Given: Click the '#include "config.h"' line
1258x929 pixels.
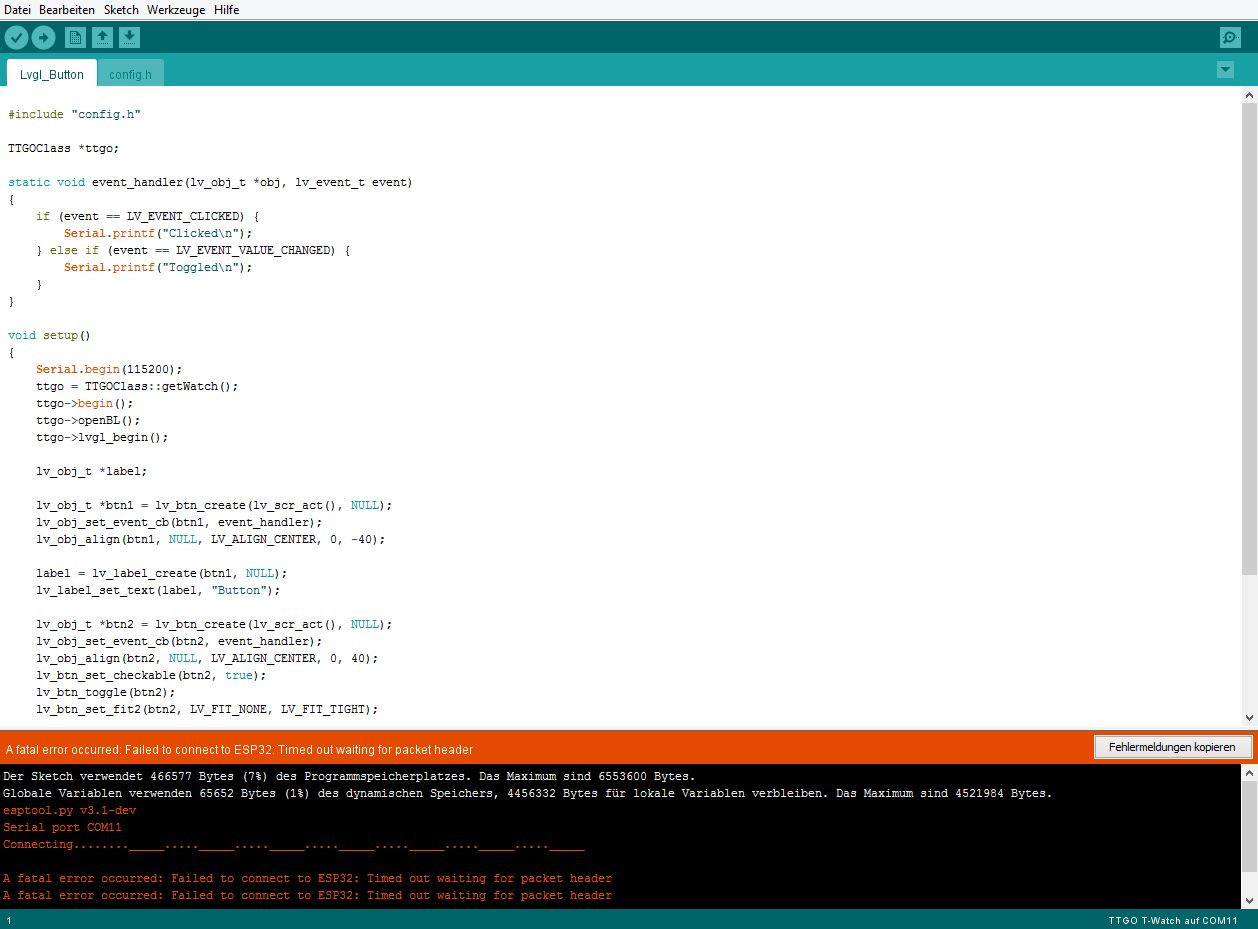Looking at the screenshot, I should (x=74, y=114).
